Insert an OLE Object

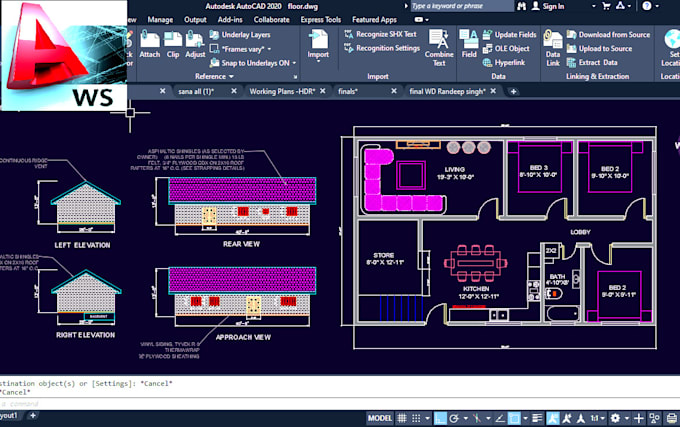tap(506, 49)
